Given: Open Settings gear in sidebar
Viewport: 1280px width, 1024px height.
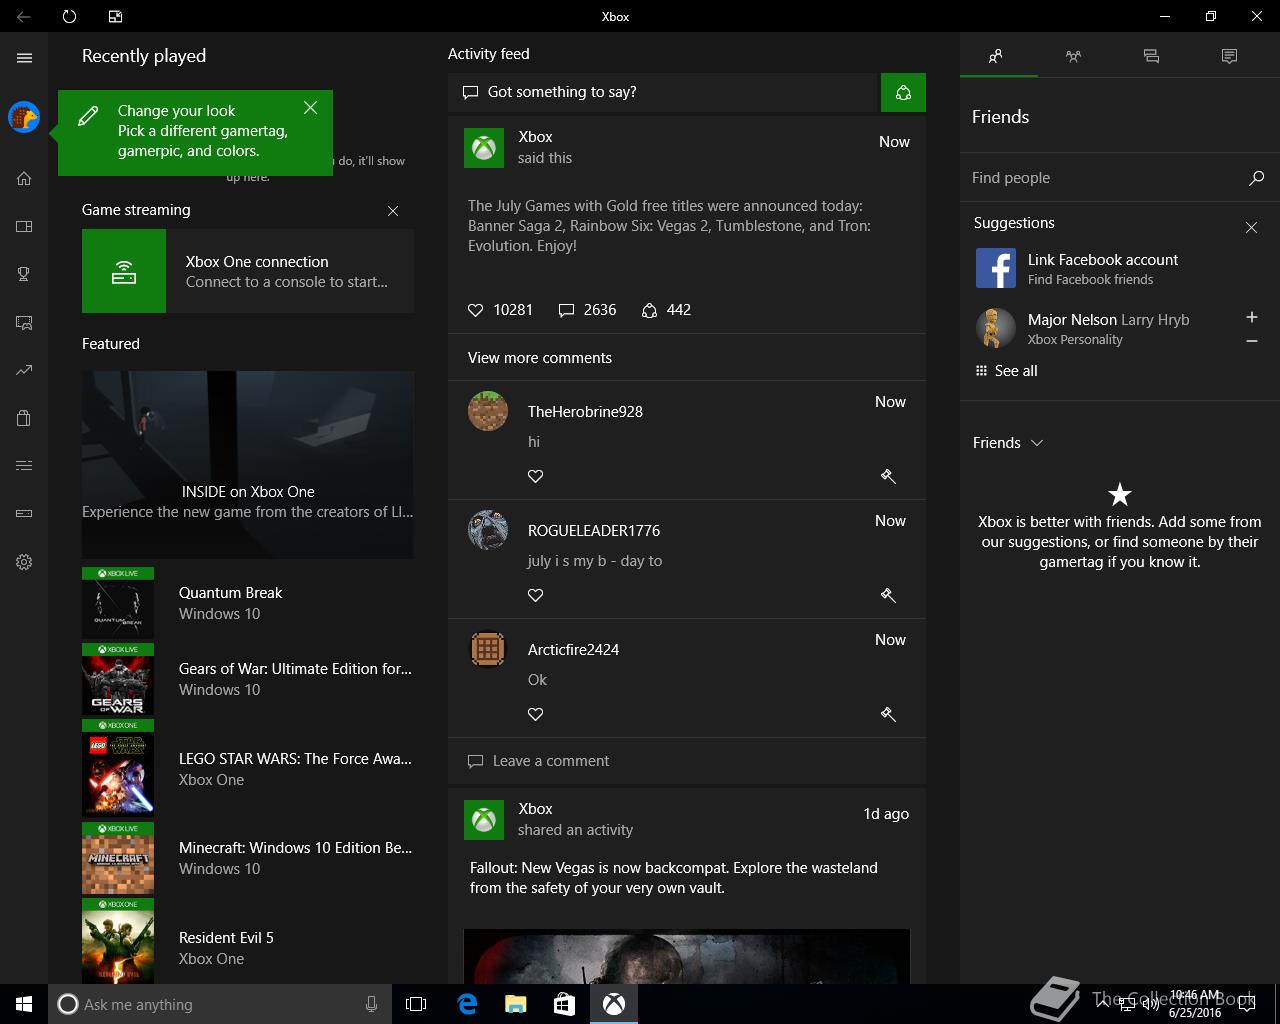Looking at the screenshot, I should (x=24, y=562).
